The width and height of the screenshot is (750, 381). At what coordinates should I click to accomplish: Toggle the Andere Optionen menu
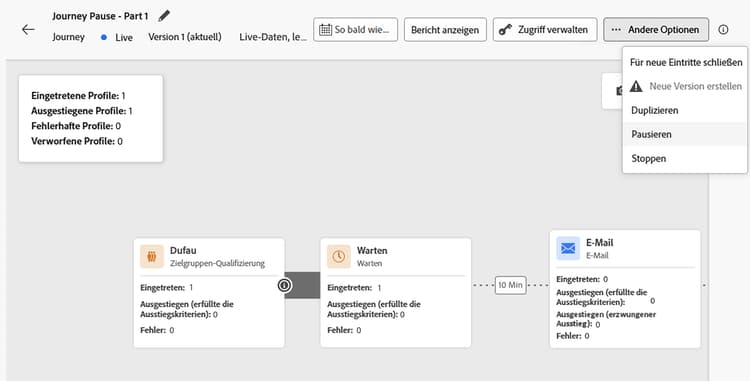656,30
